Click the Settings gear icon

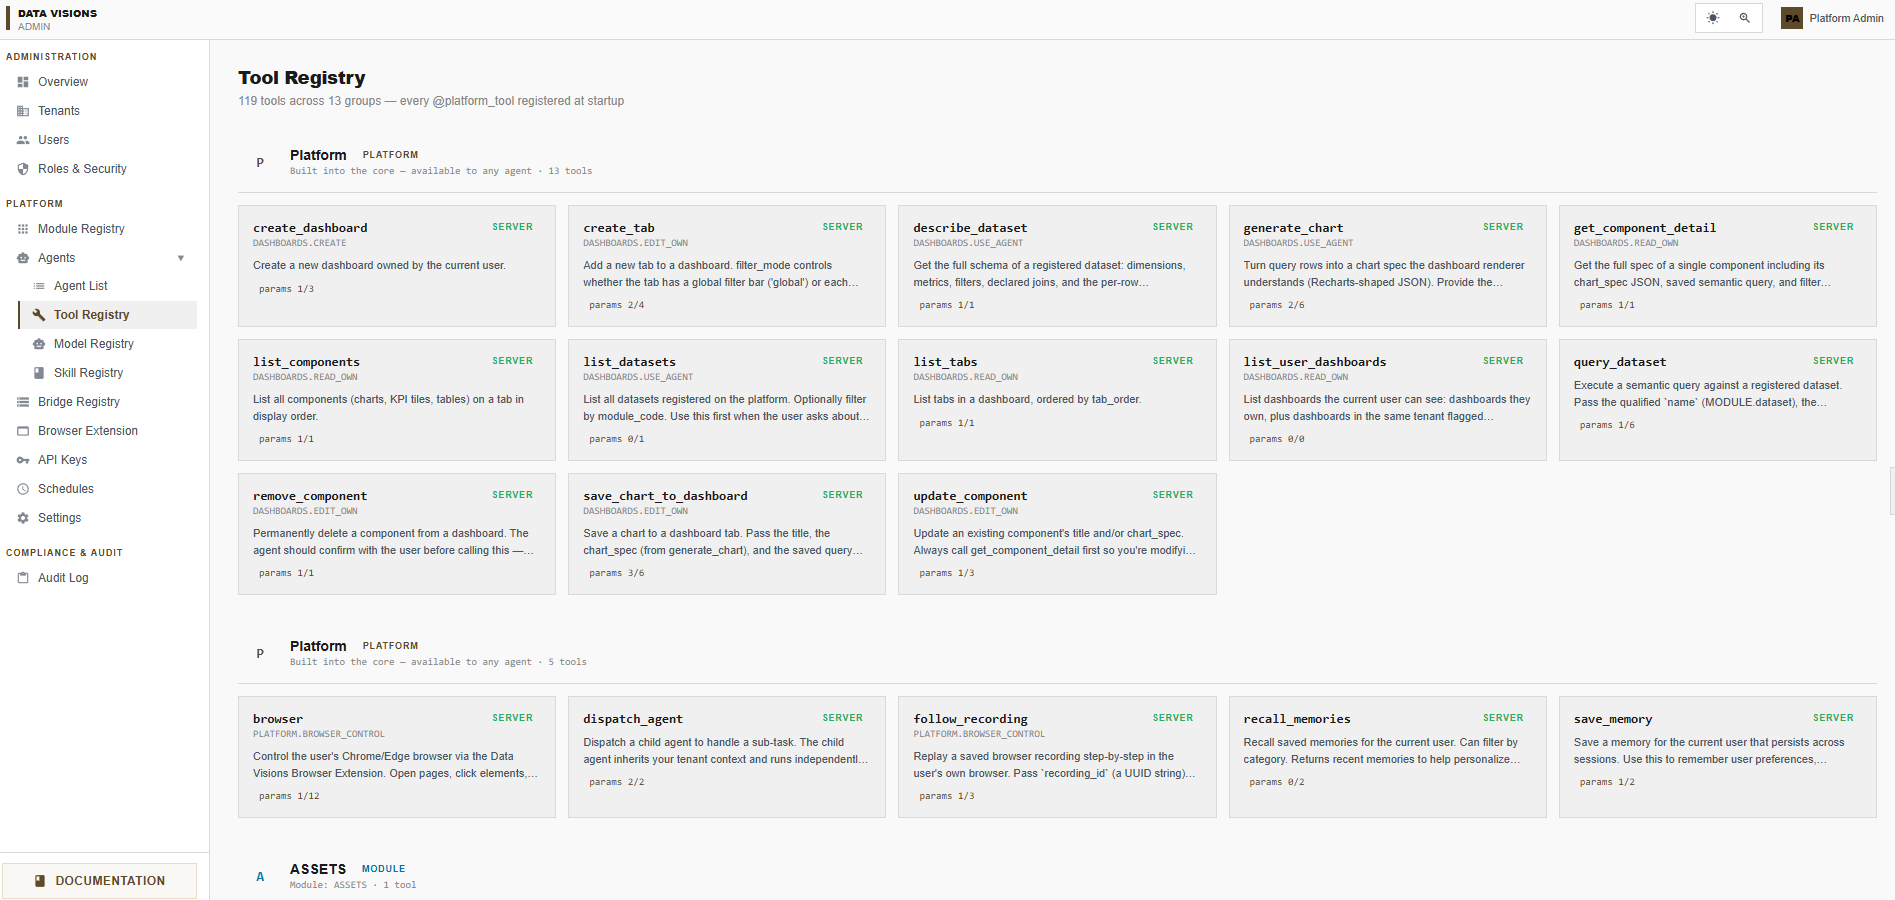coord(23,518)
